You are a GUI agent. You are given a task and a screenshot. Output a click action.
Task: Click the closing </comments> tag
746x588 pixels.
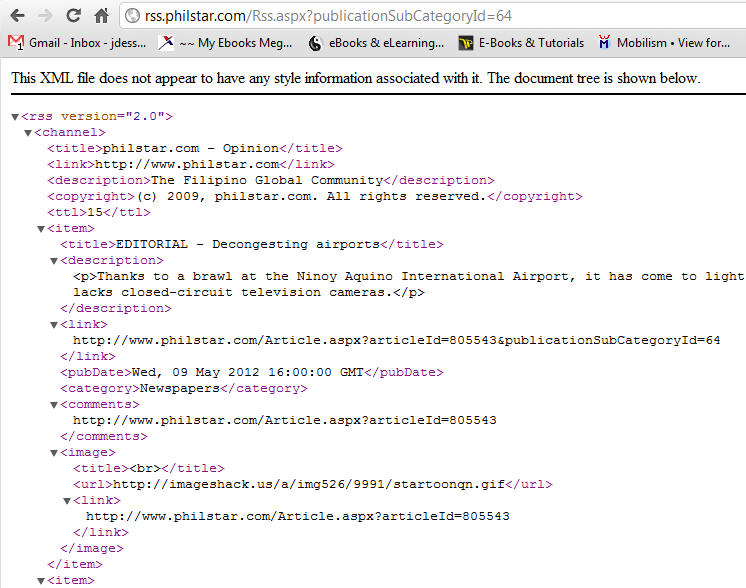104,437
